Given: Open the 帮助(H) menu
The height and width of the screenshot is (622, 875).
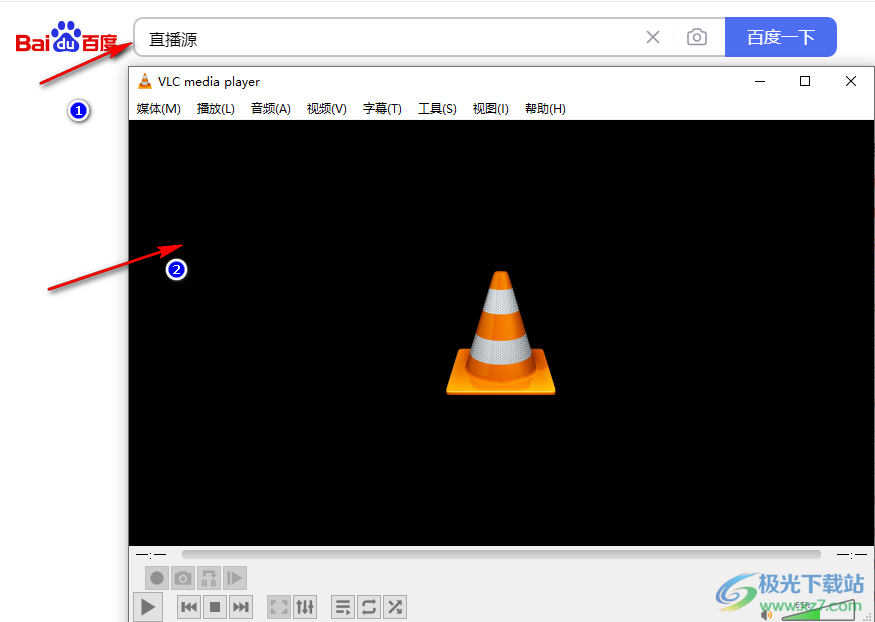Looking at the screenshot, I should click(545, 109).
